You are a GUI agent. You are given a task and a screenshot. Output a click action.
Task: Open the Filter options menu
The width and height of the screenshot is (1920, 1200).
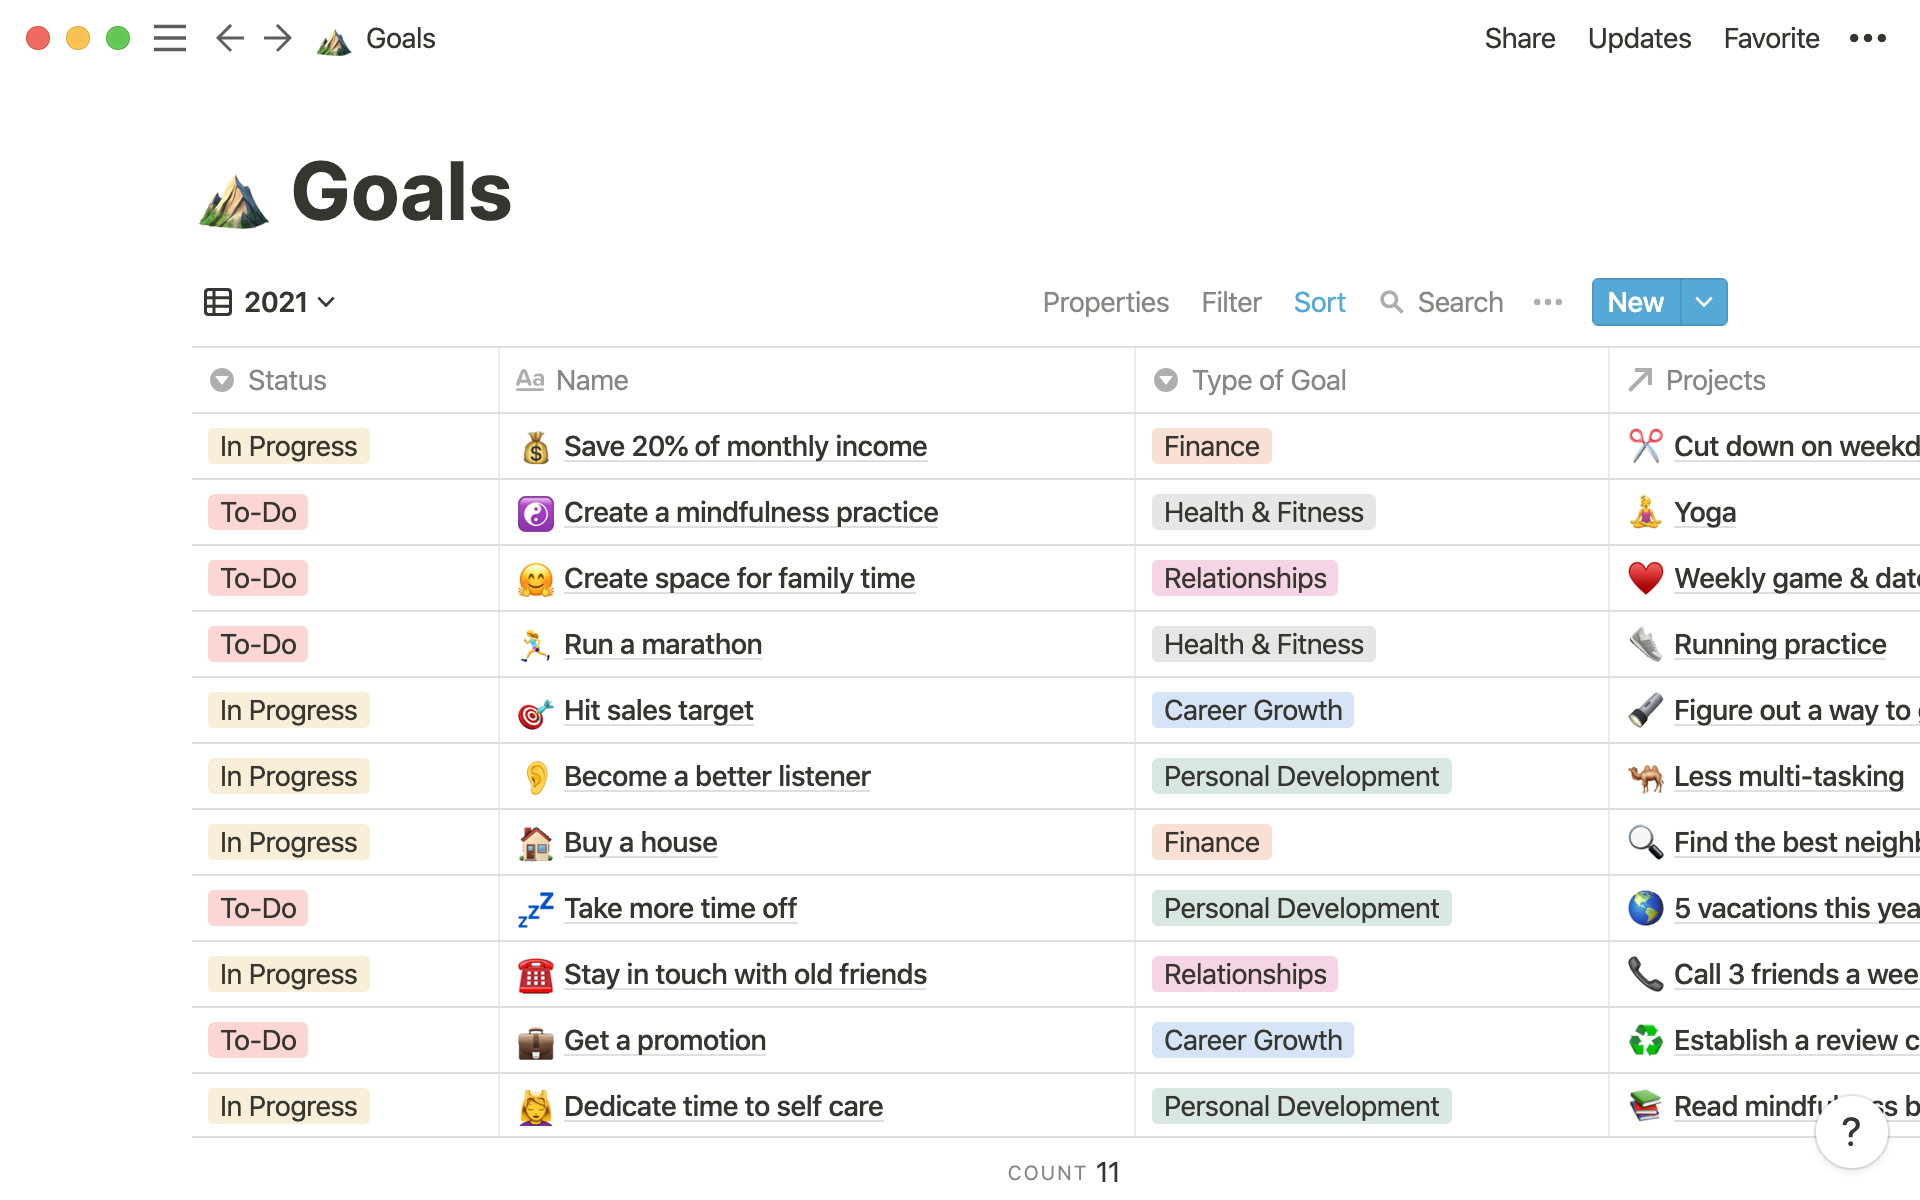point(1230,301)
